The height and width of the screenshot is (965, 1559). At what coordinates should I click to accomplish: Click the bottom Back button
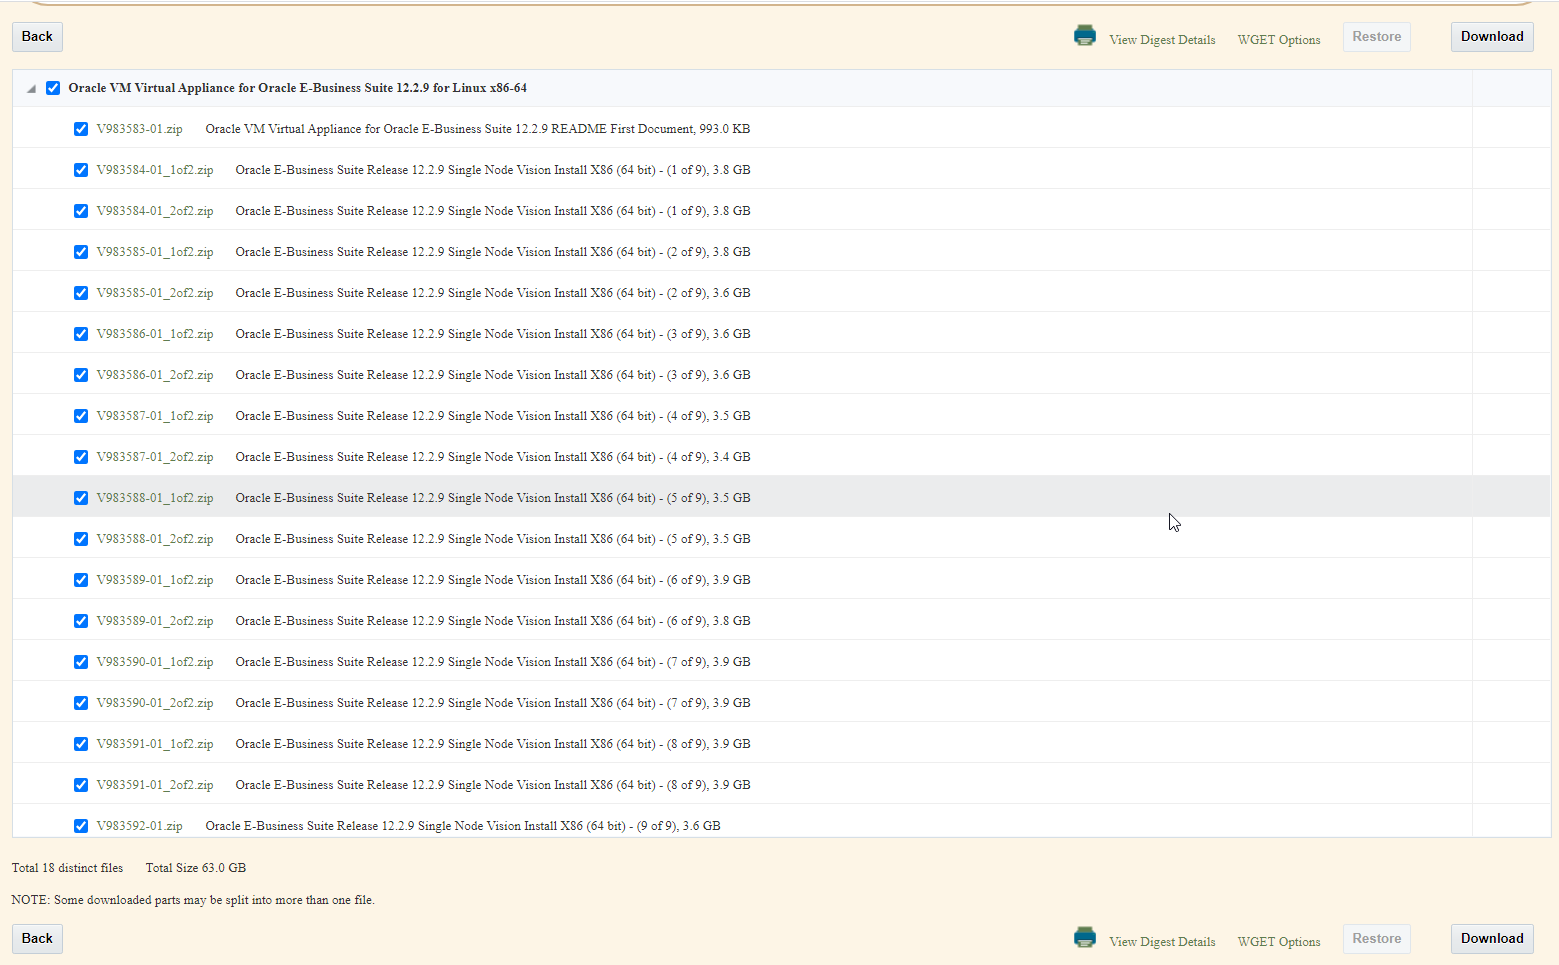point(37,939)
